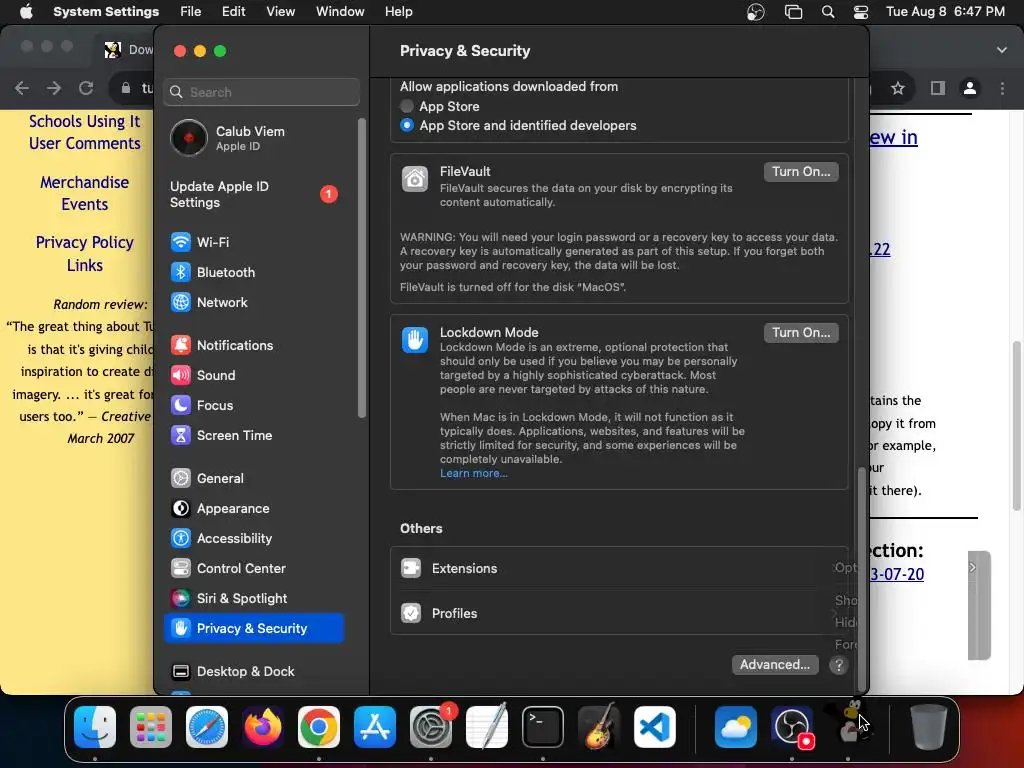Viewport: 1024px width, 768px height.
Task: Reload the page in Chrome
Action: coord(86,88)
